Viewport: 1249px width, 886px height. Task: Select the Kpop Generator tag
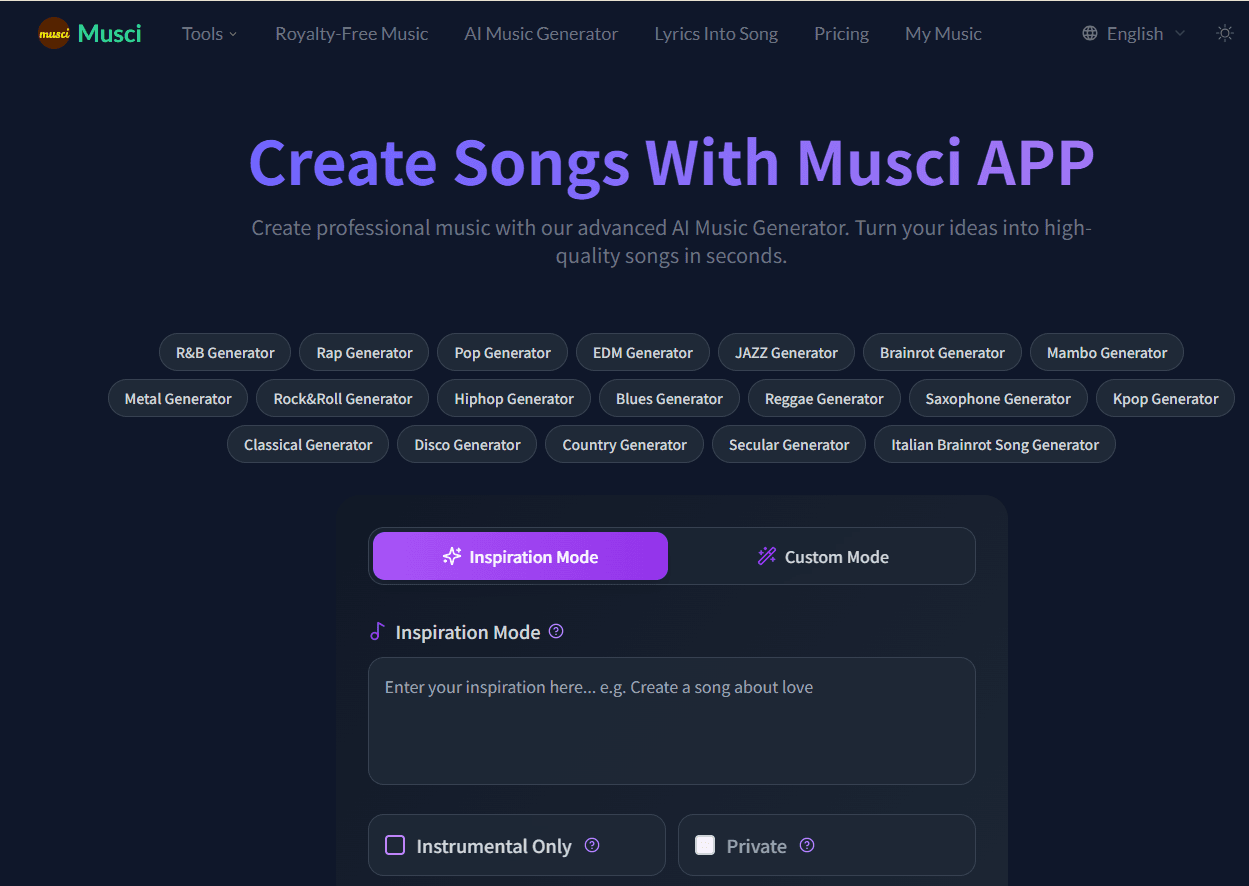[x=1165, y=398]
